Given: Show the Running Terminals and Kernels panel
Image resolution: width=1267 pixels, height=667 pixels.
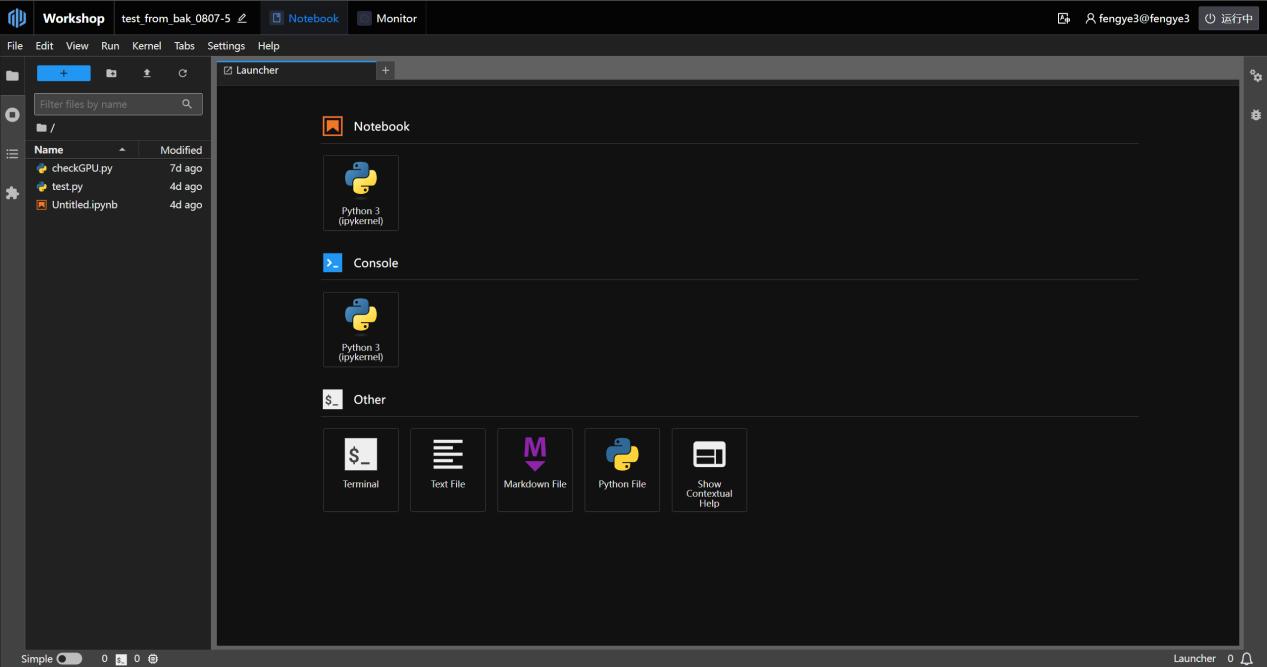Looking at the screenshot, I should [12, 115].
